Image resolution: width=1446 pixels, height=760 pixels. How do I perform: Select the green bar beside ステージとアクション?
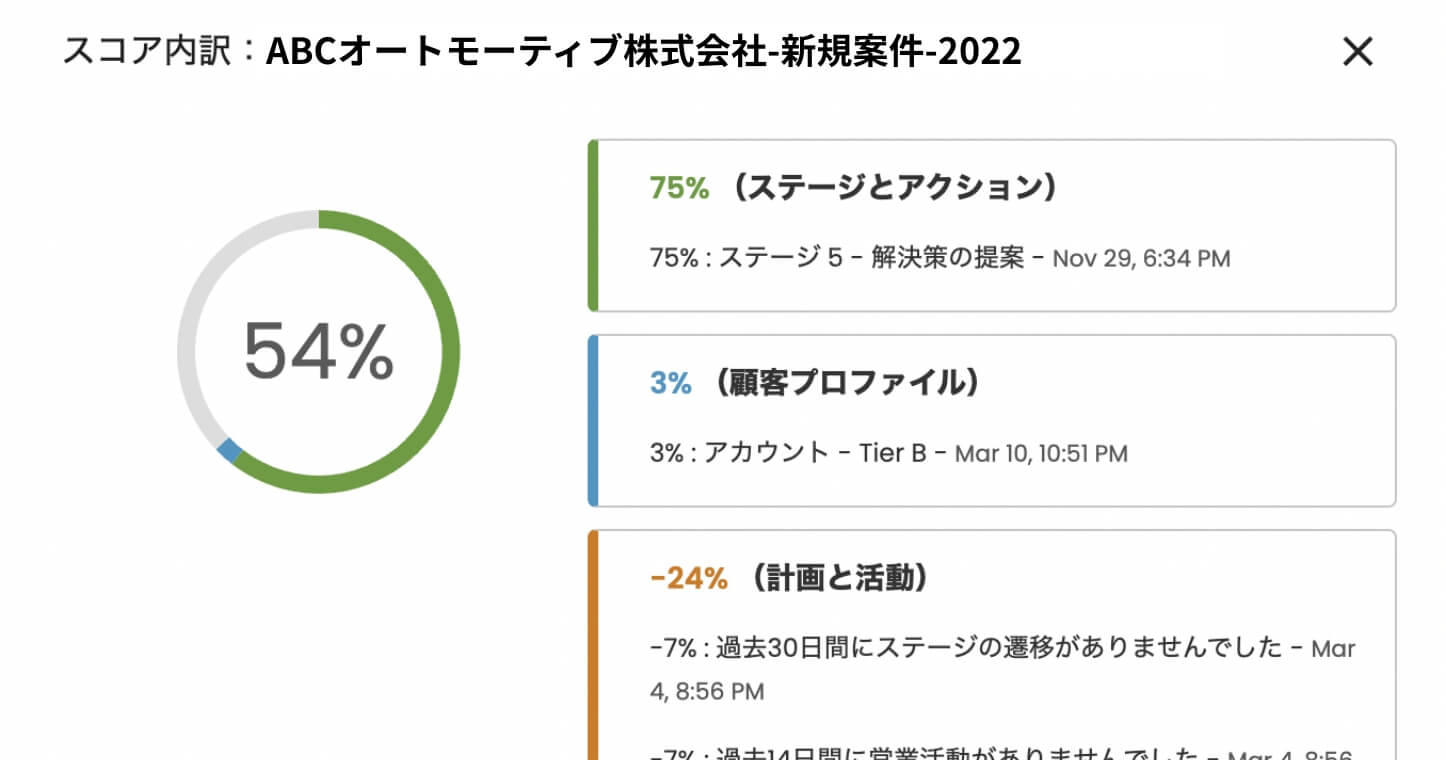[x=592, y=224]
